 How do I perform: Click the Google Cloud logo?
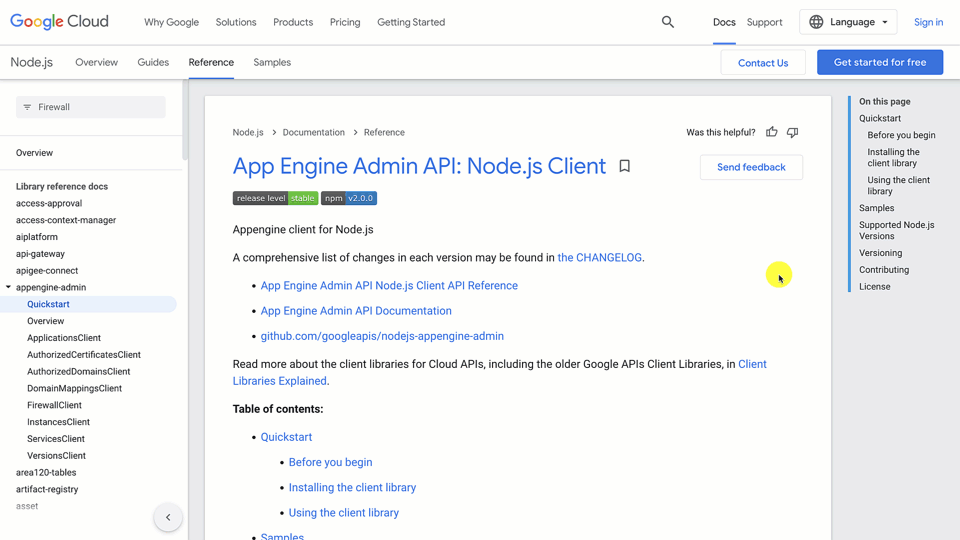click(60, 21)
